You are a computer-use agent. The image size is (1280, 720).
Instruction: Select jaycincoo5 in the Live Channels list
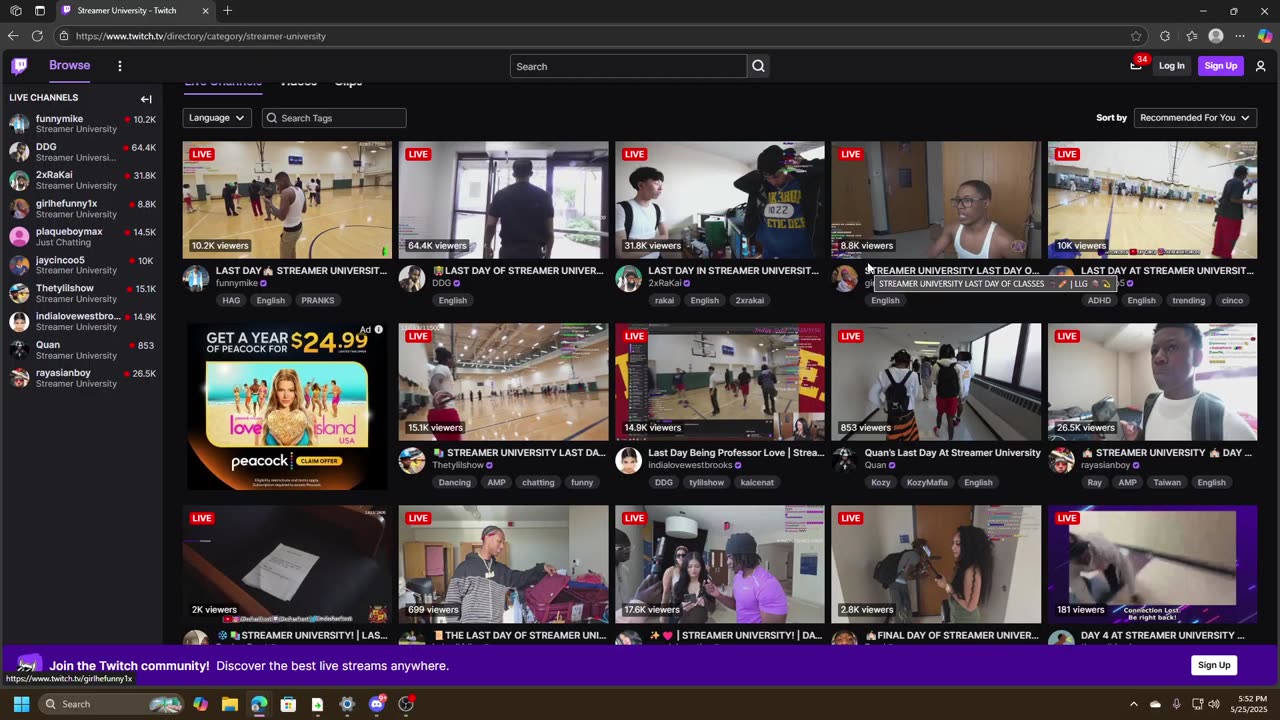[x=81, y=265]
